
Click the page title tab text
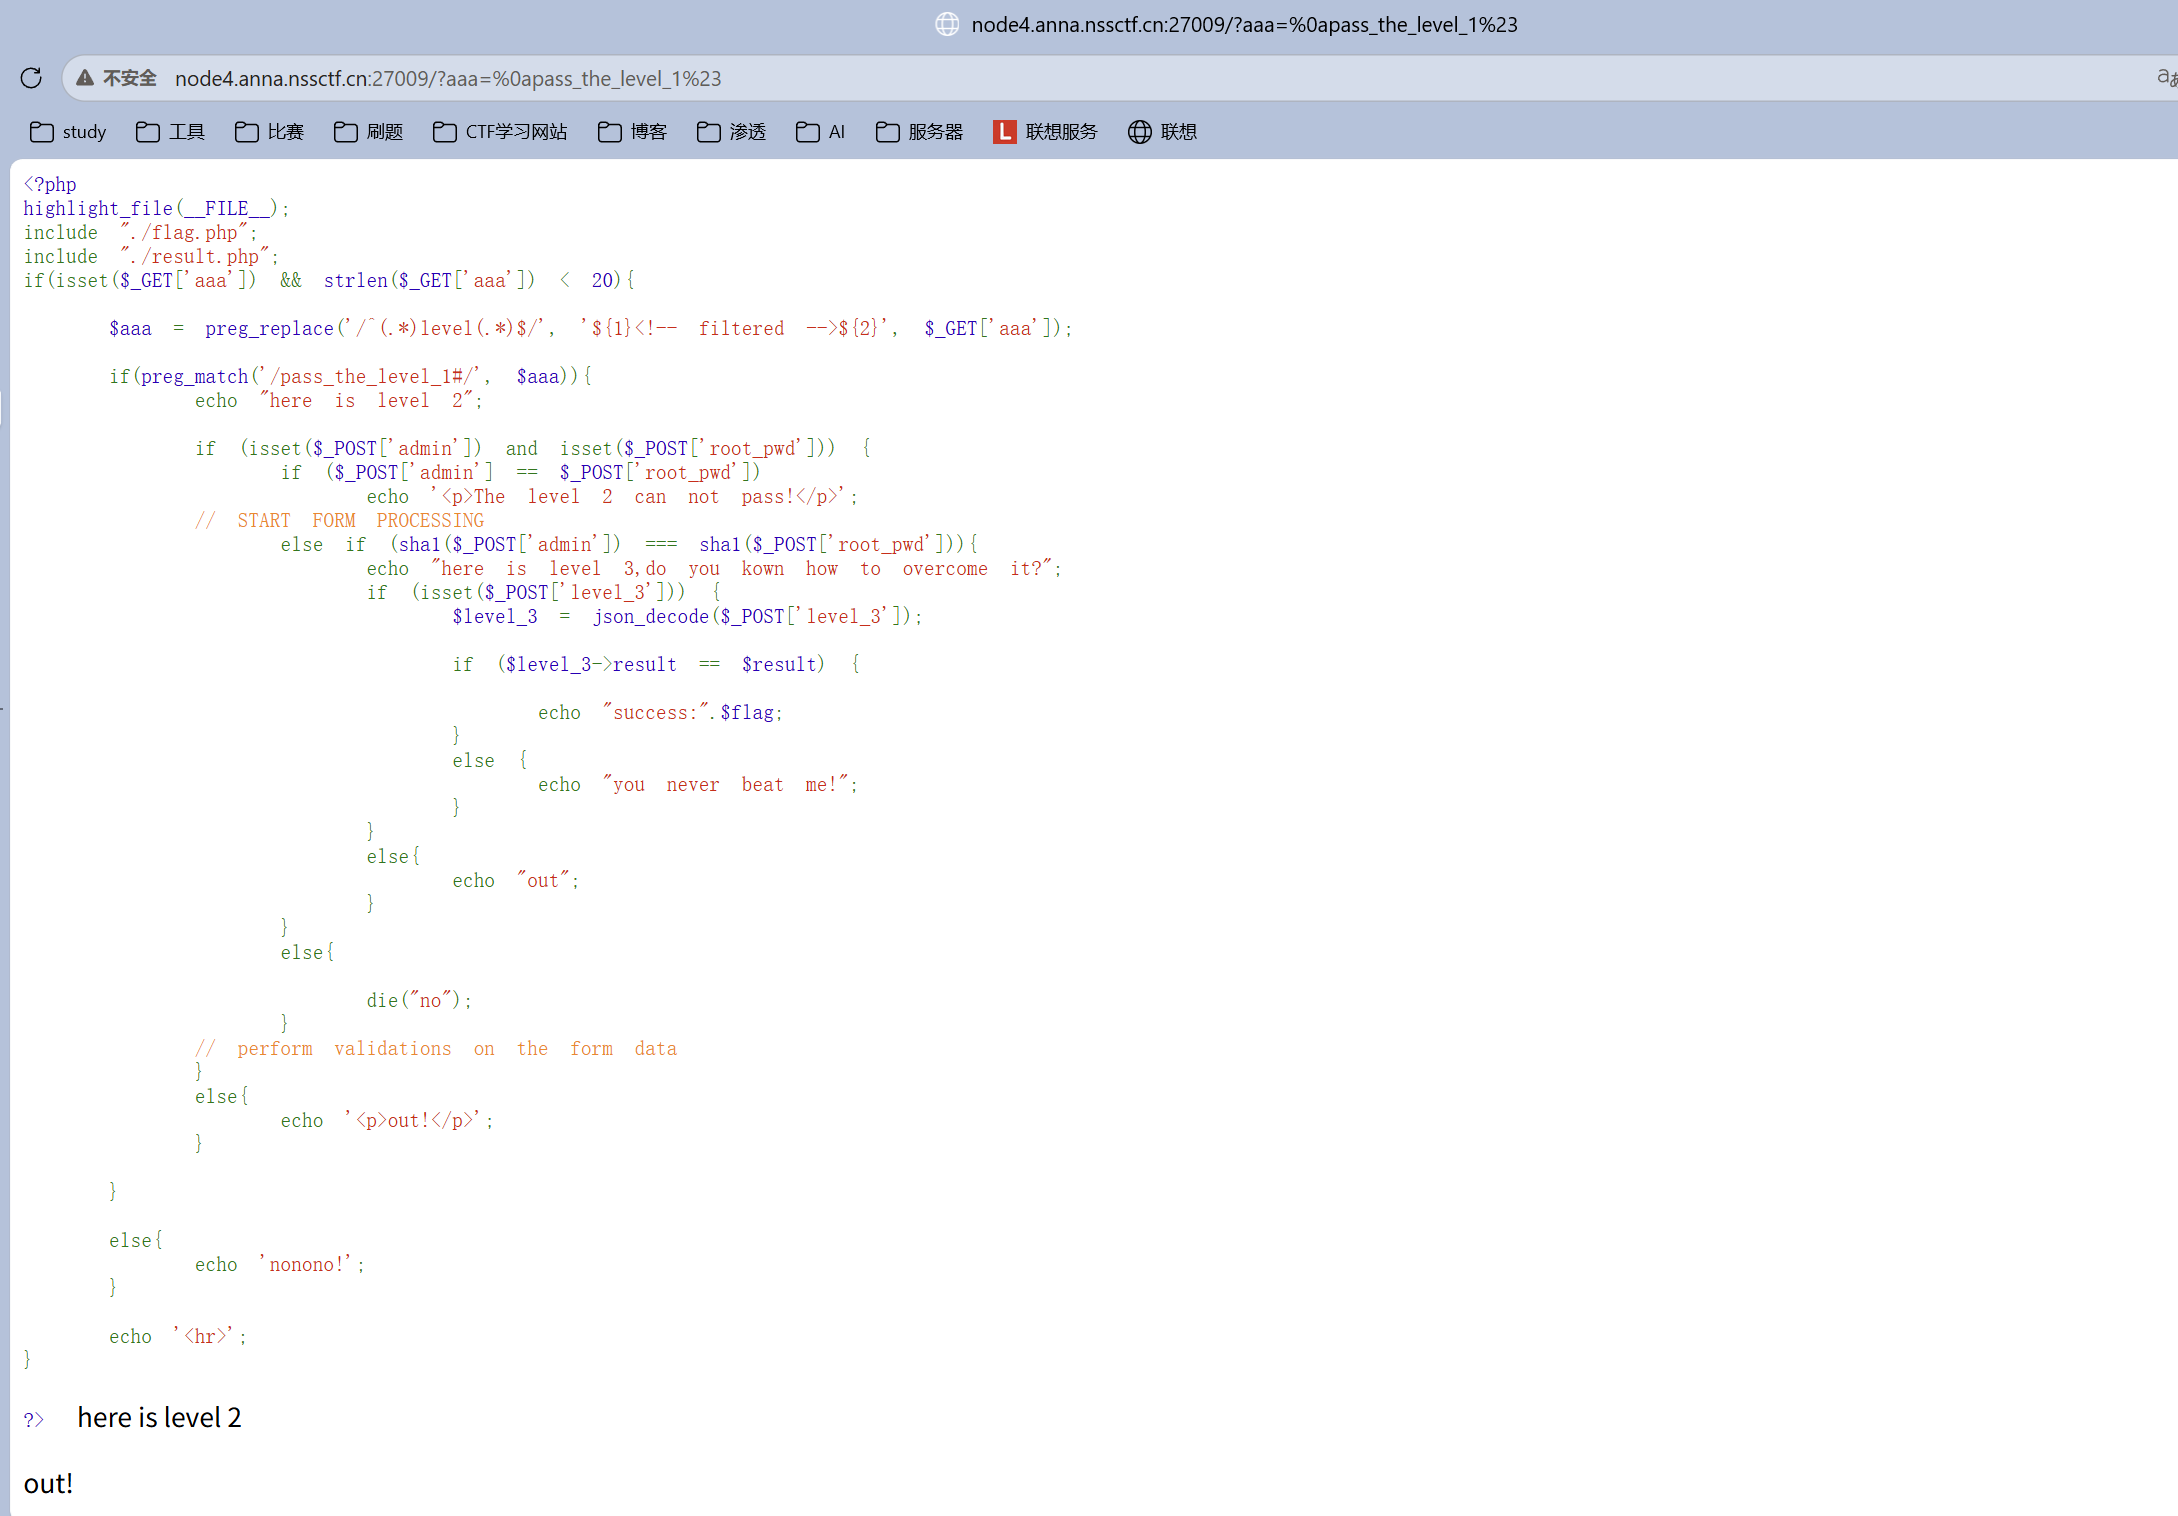[1244, 24]
